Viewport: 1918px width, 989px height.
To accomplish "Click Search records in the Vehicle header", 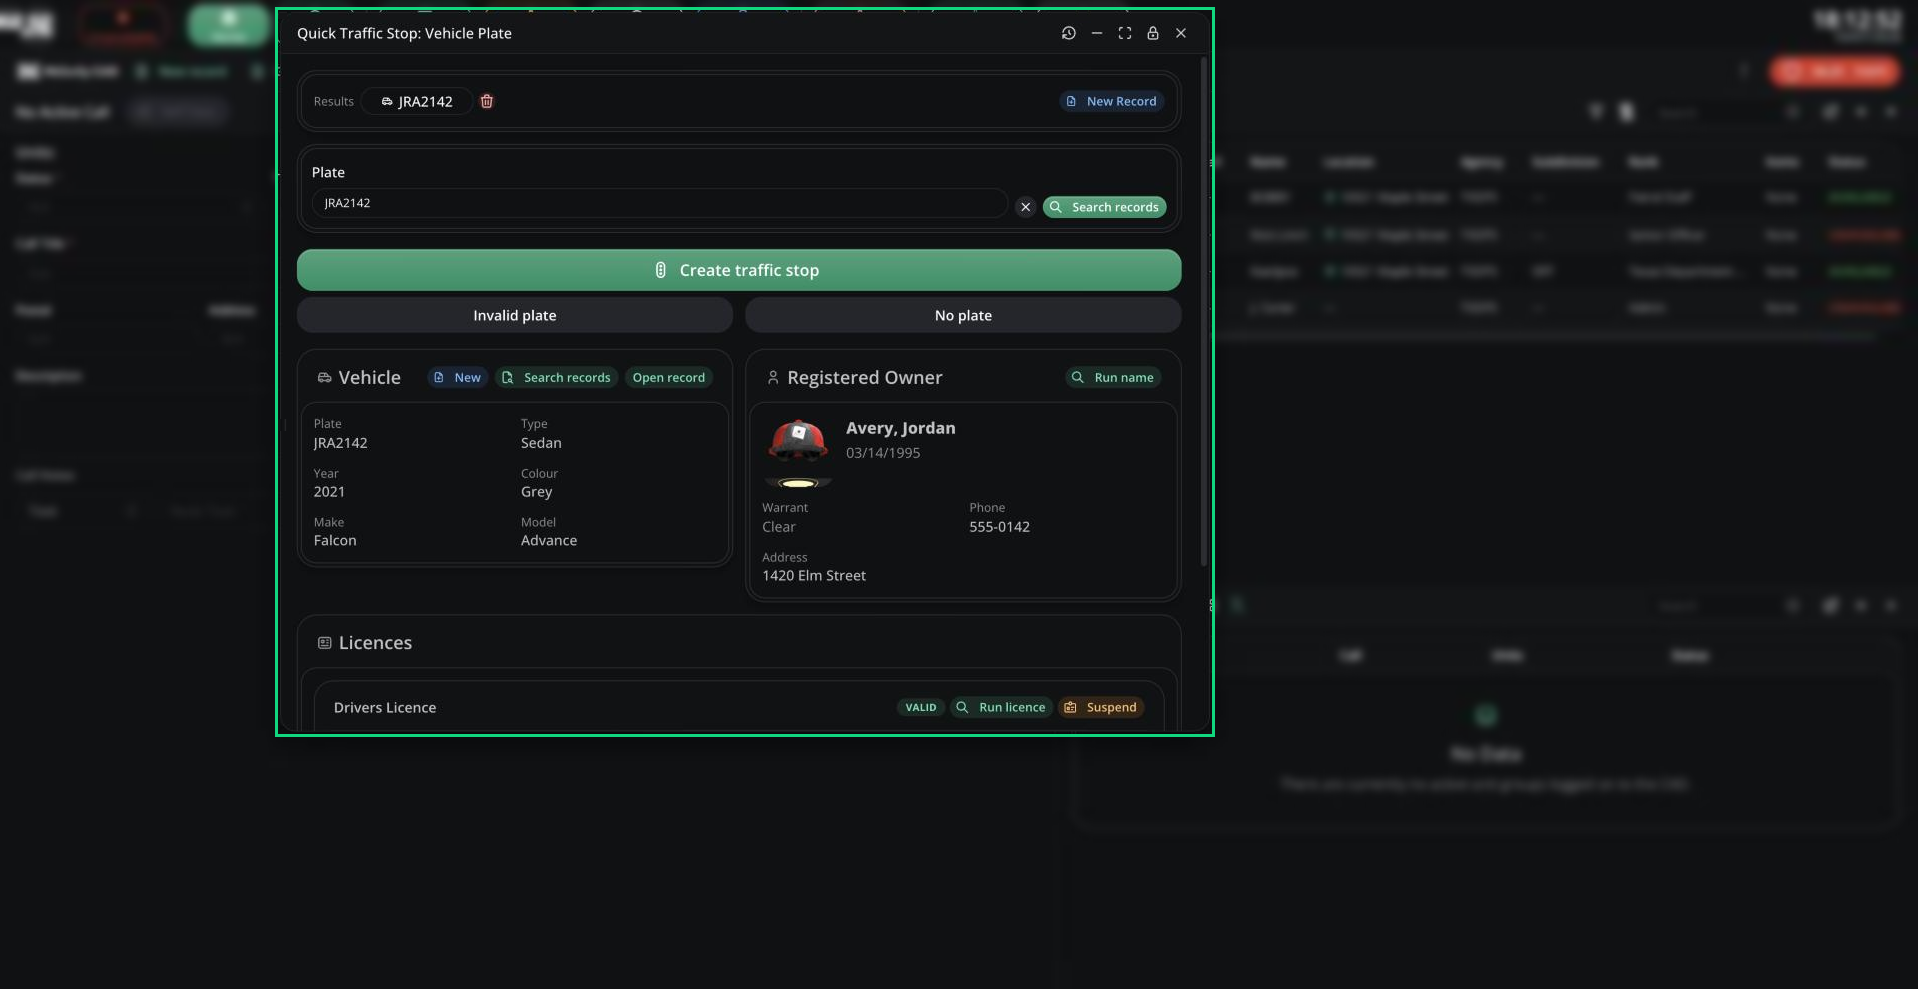I will [x=556, y=377].
